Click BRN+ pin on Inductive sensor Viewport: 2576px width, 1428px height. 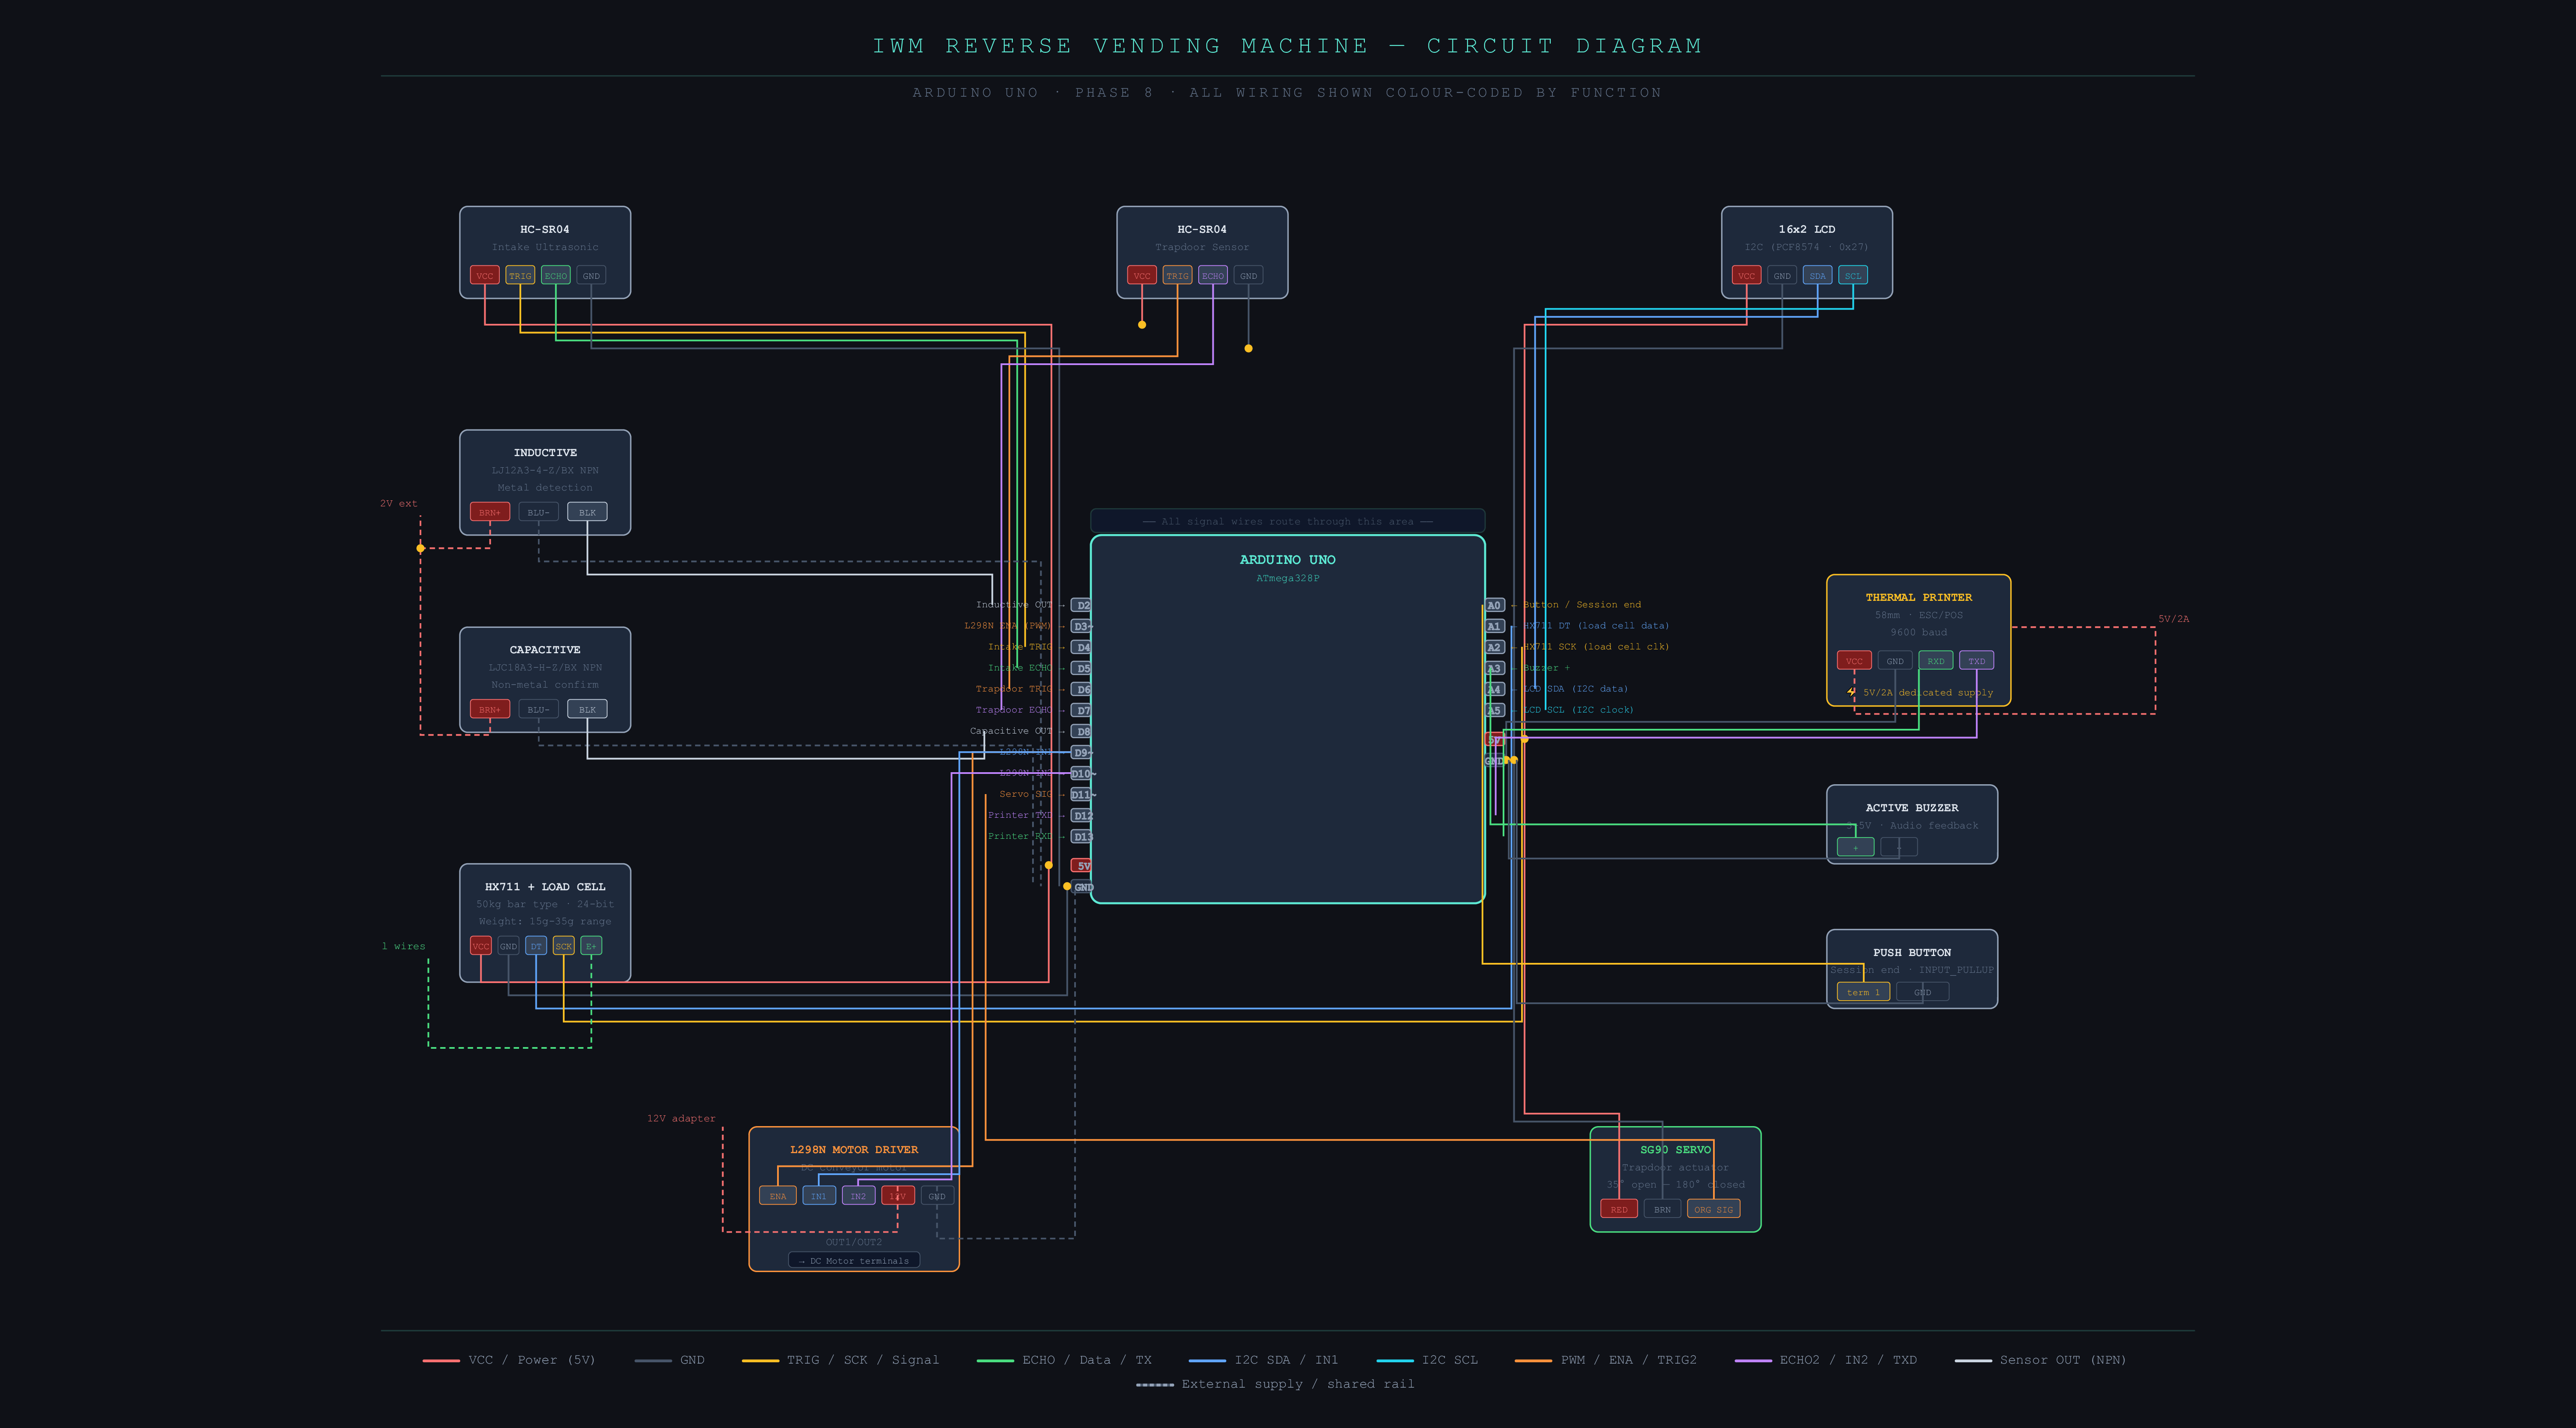(x=490, y=512)
